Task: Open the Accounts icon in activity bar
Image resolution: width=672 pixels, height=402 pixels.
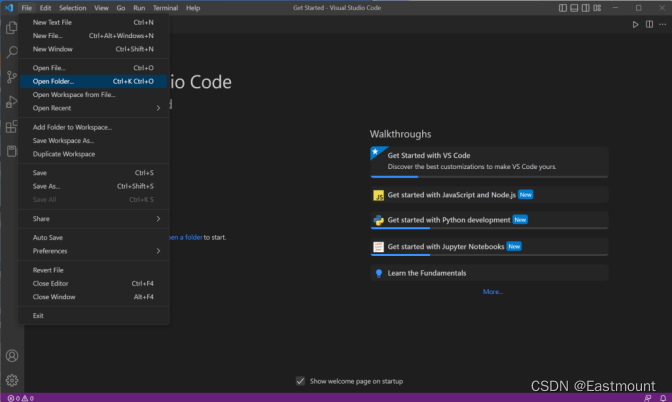Action: tap(12, 356)
